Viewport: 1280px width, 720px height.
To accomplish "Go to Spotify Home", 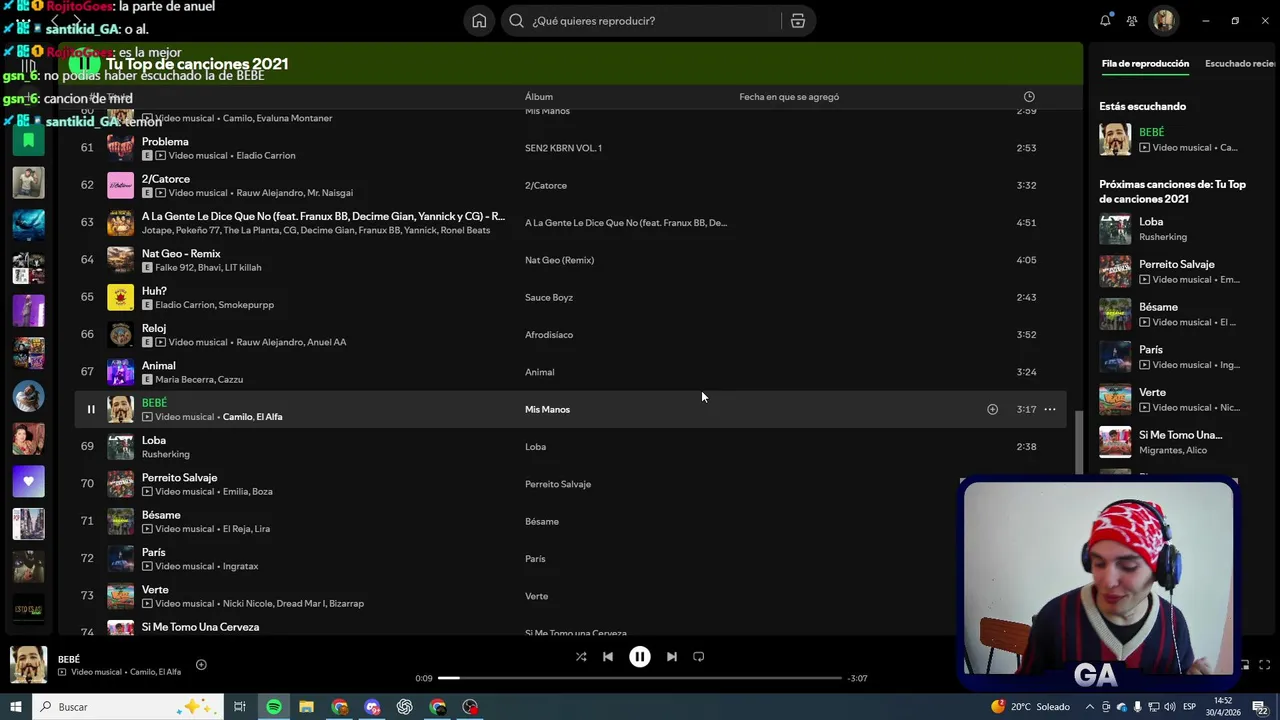I will pos(479,20).
